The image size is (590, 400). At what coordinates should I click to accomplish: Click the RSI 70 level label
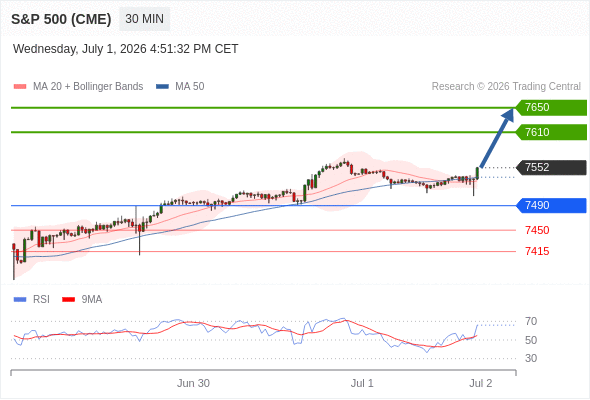[531, 321]
